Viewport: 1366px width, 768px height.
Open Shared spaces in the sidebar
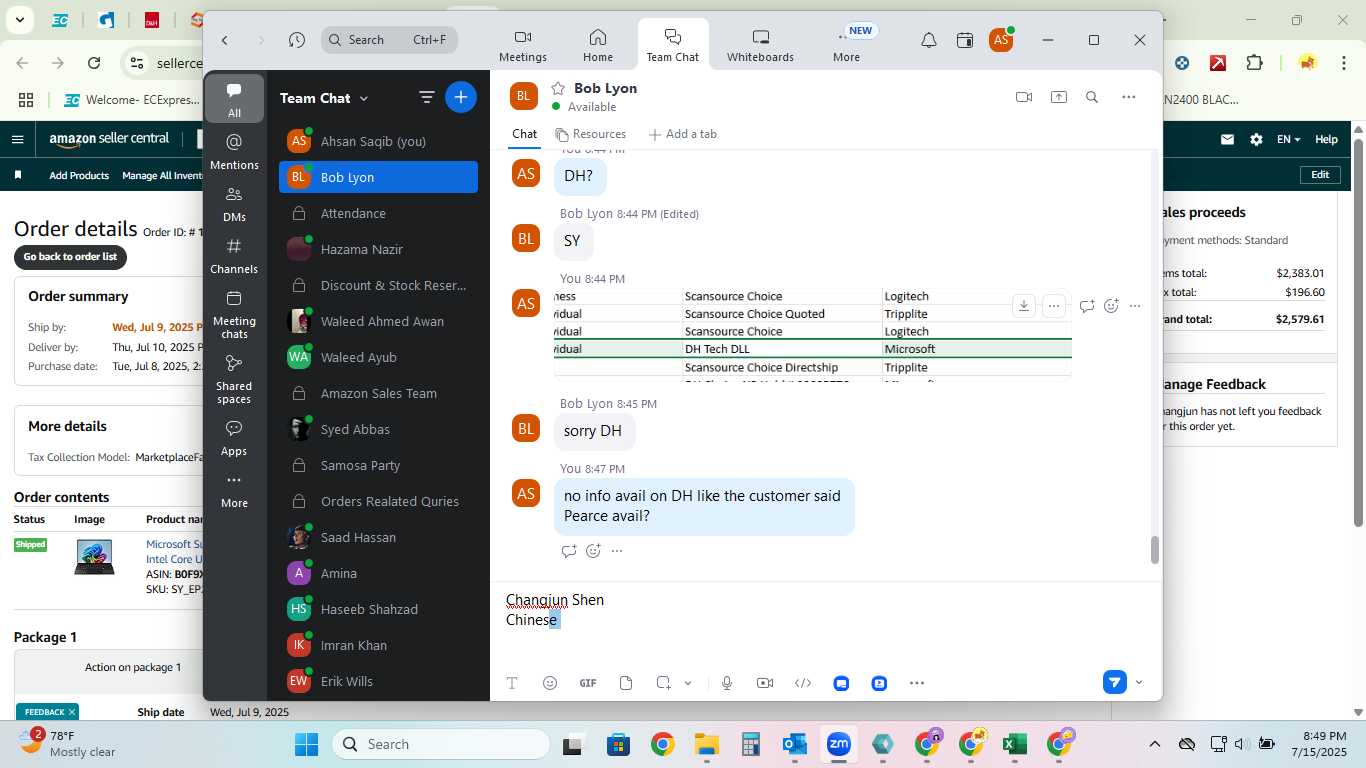click(x=235, y=378)
